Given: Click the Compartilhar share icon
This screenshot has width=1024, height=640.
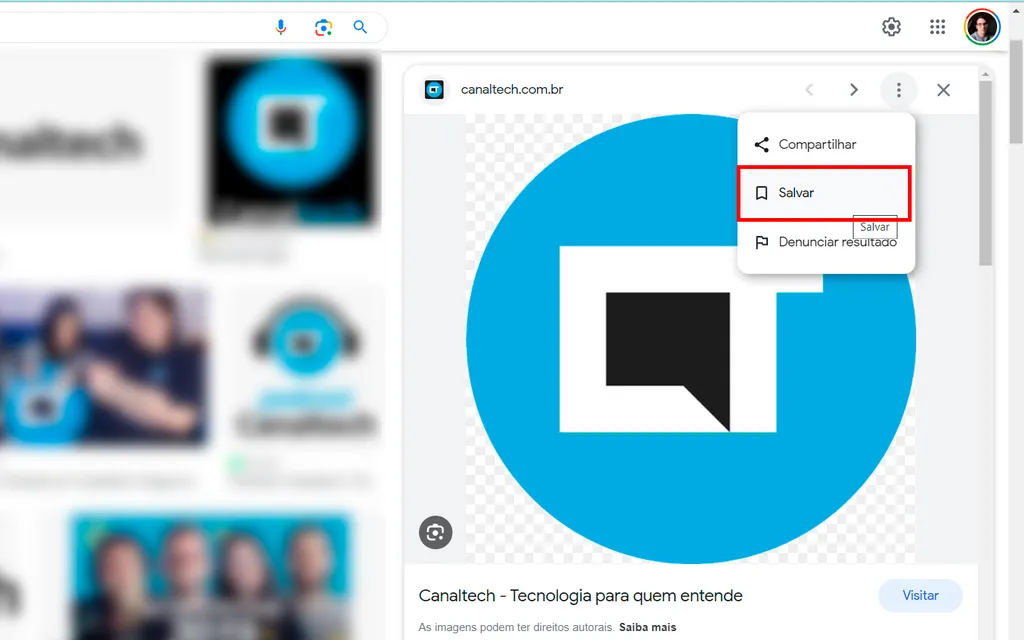Looking at the screenshot, I should tap(760, 144).
